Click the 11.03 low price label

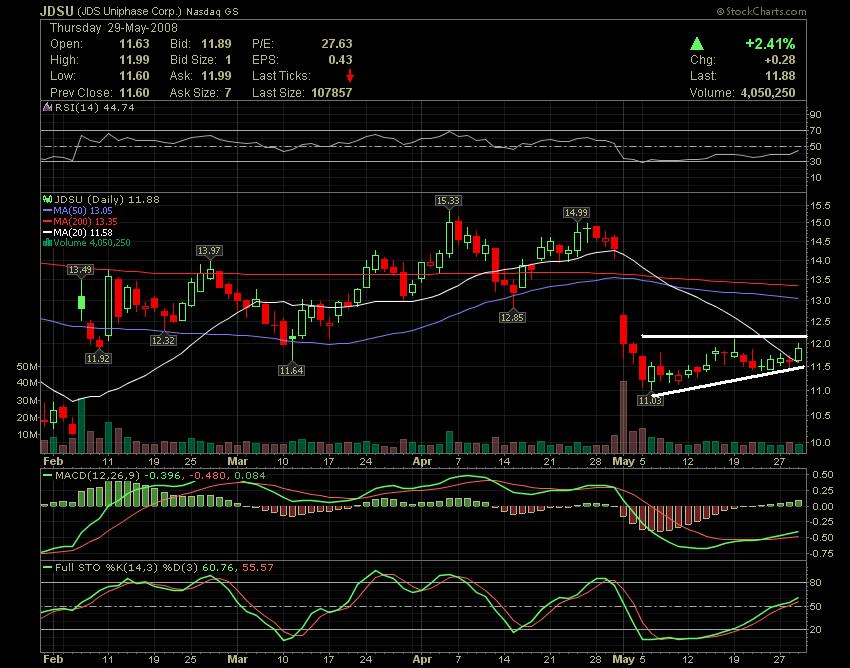[650, 401]
